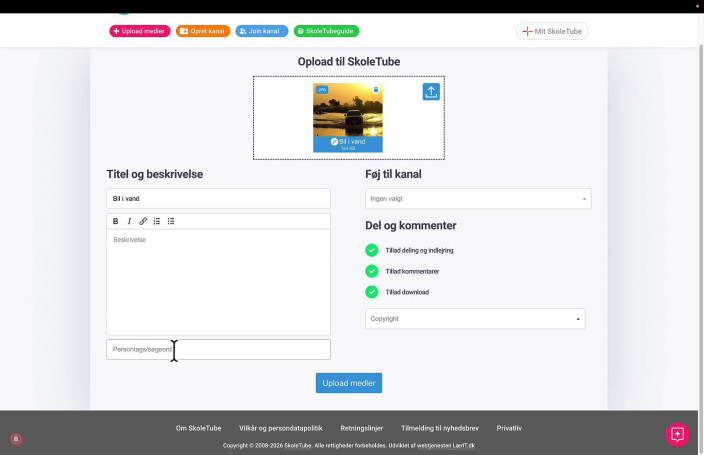Viewport: 704px width, 455px height.
Task: Click the Bold formatting icon
Action: point(115,221)
